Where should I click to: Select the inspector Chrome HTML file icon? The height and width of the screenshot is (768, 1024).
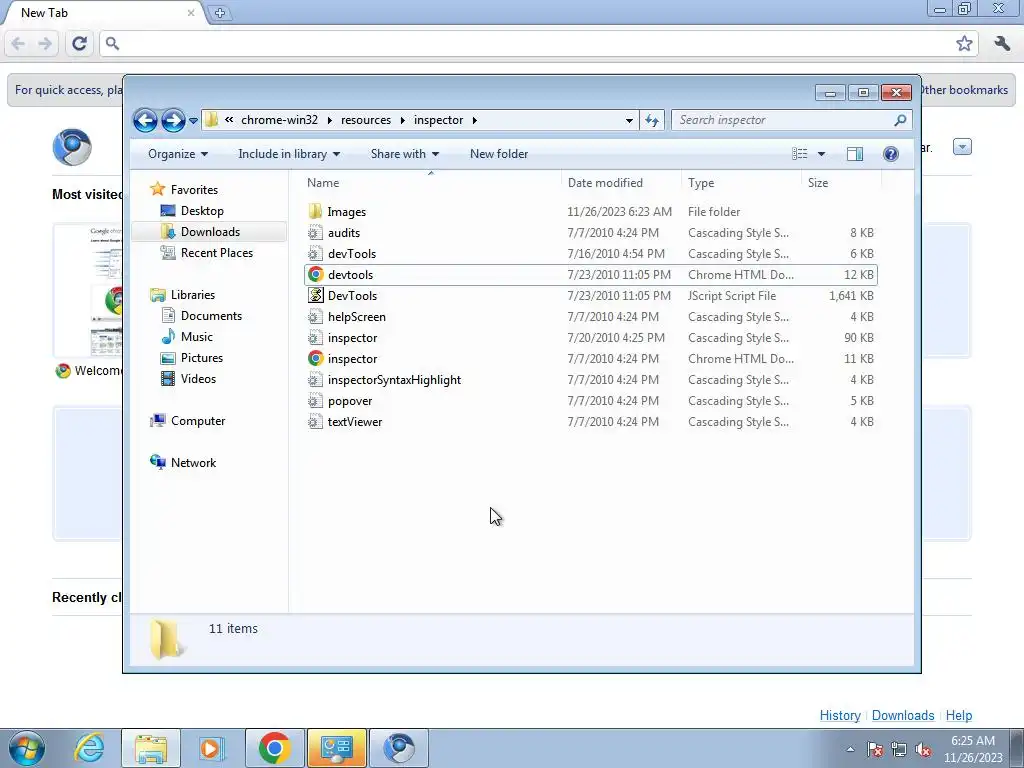(315, 359)
